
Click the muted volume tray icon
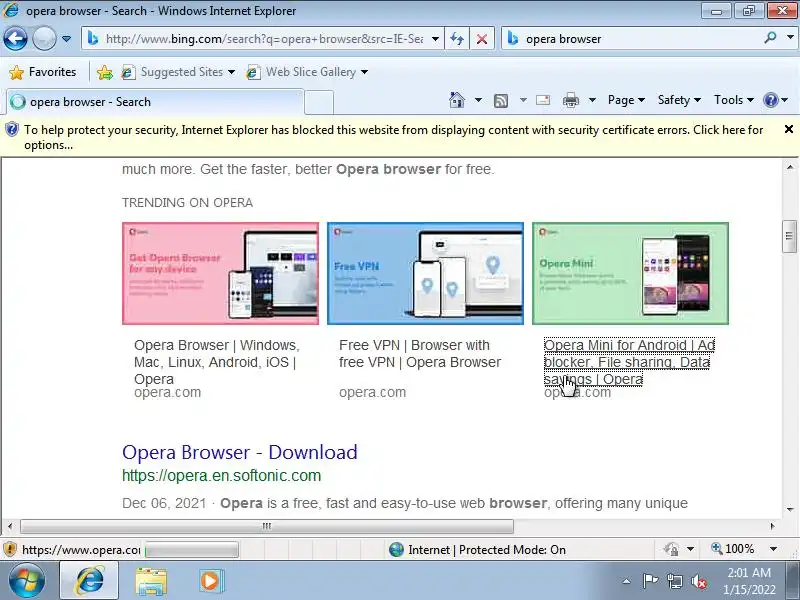pyautogui.click(x=698, y=581)
